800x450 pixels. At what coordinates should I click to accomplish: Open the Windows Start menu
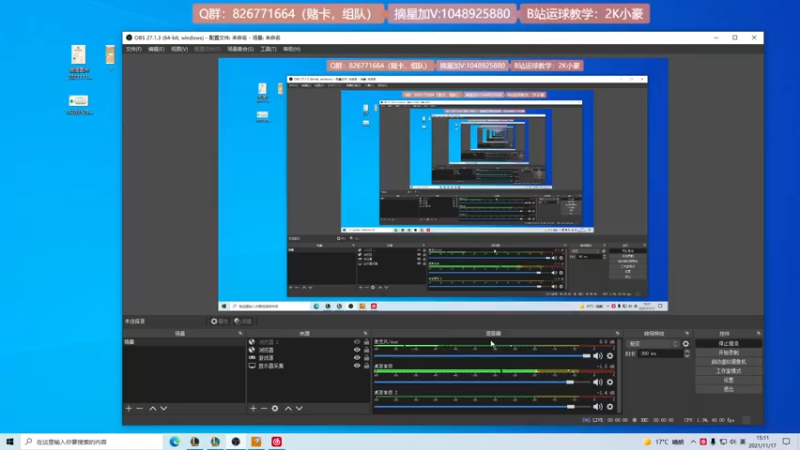coord(10,441)
